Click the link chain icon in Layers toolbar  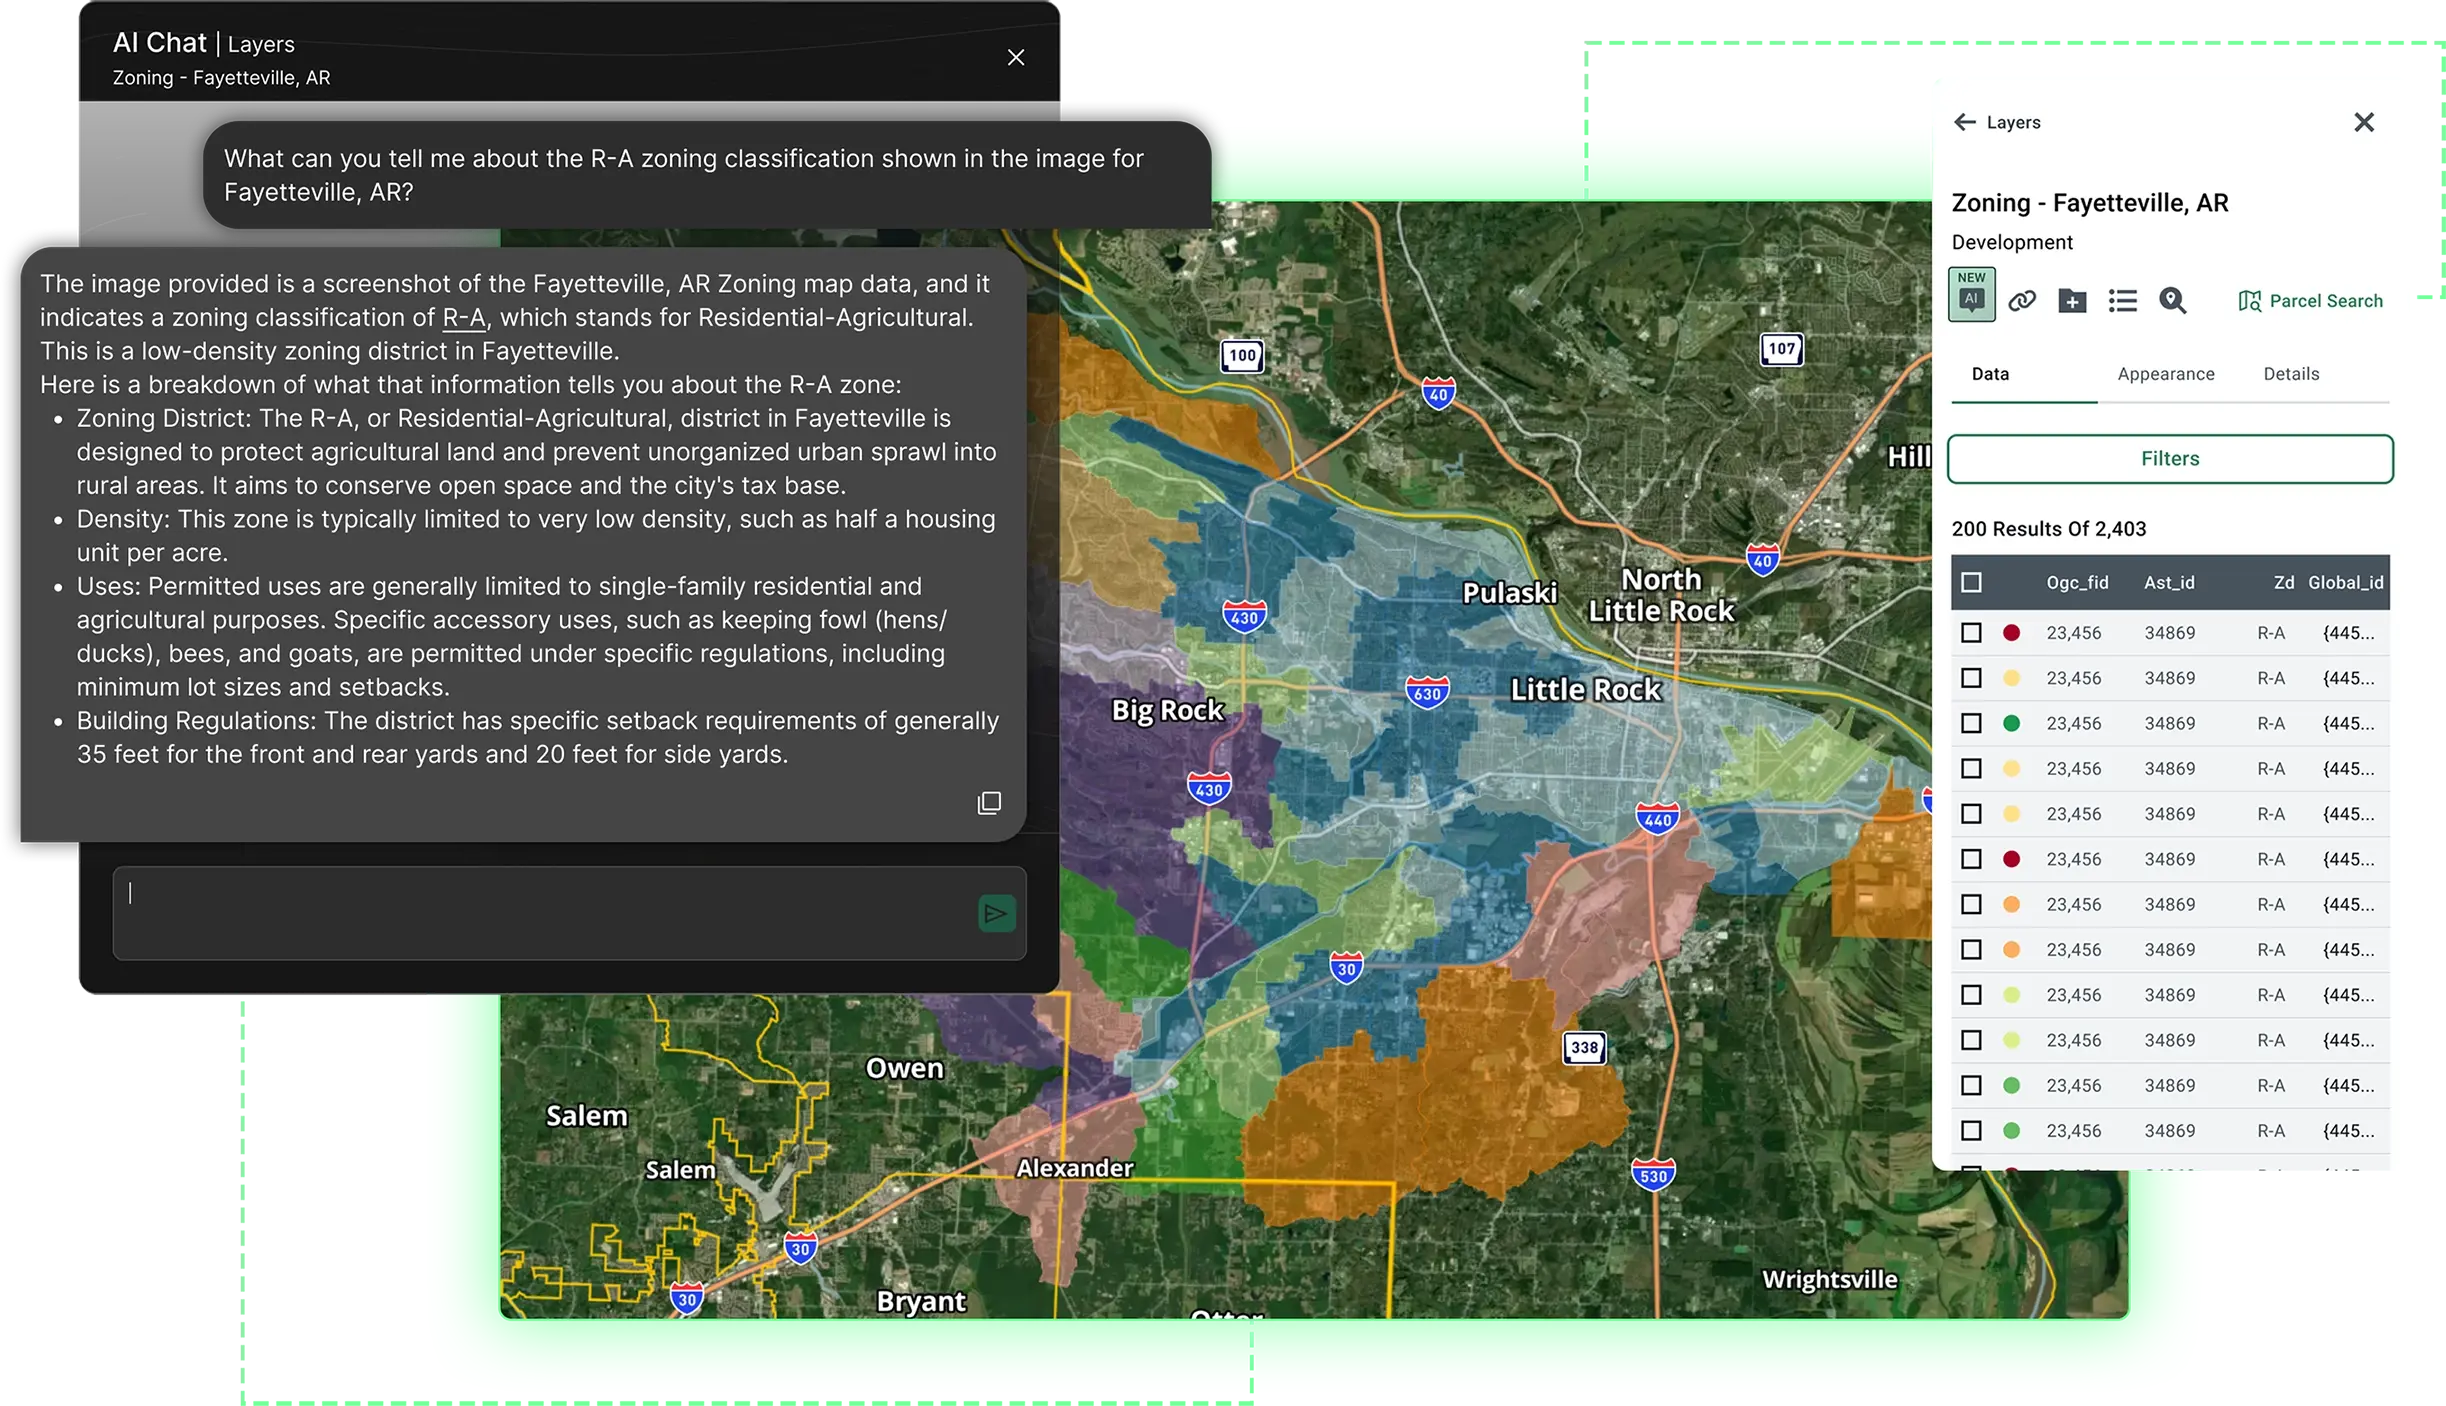click(2022, 301)
